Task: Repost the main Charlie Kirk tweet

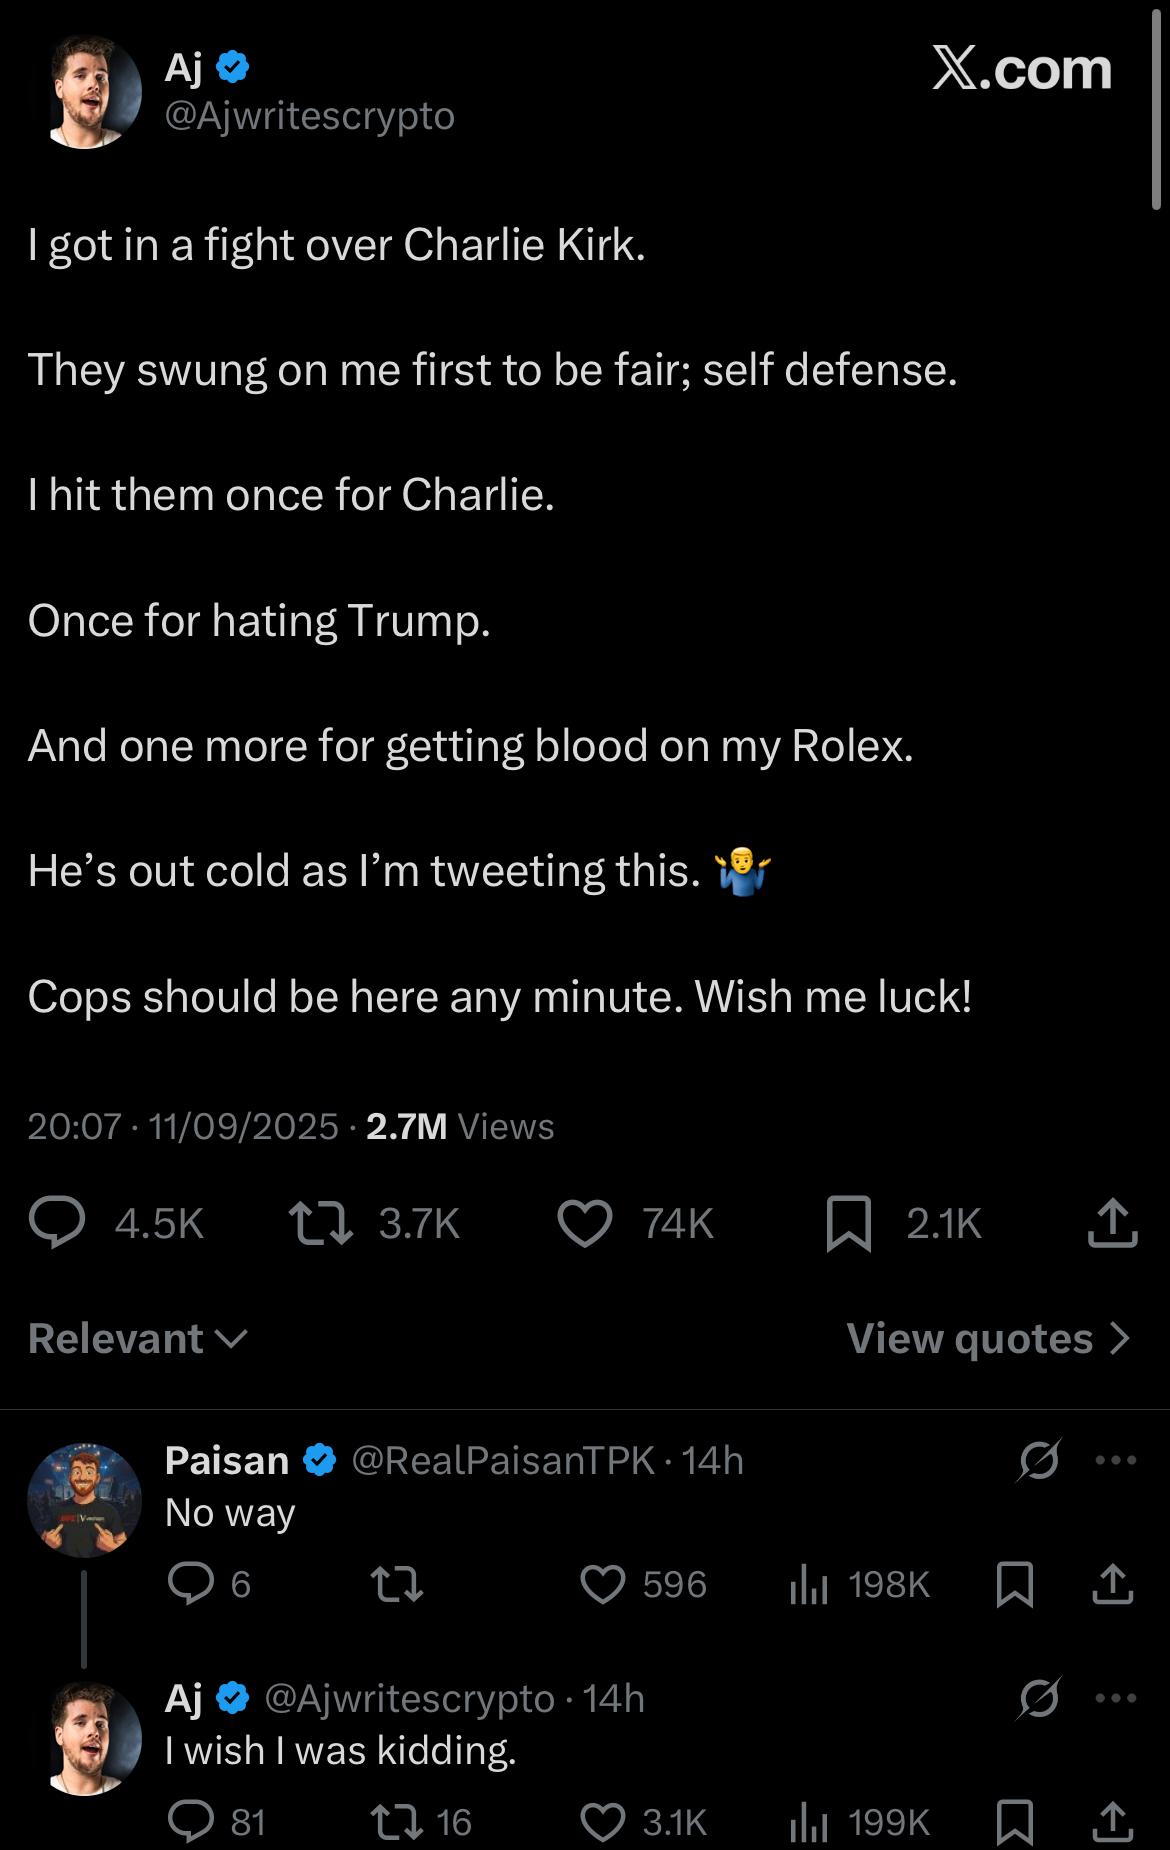Action: (x=320, y=1223)
